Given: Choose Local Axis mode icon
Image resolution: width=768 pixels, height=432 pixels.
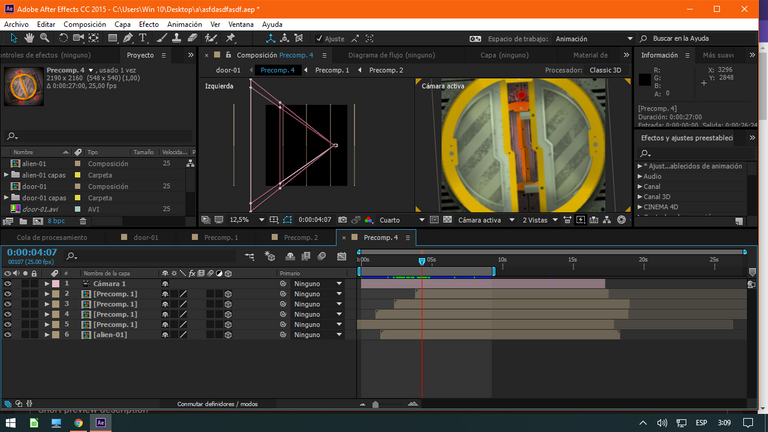Looking at the screenshot, I should click(270, 38).
